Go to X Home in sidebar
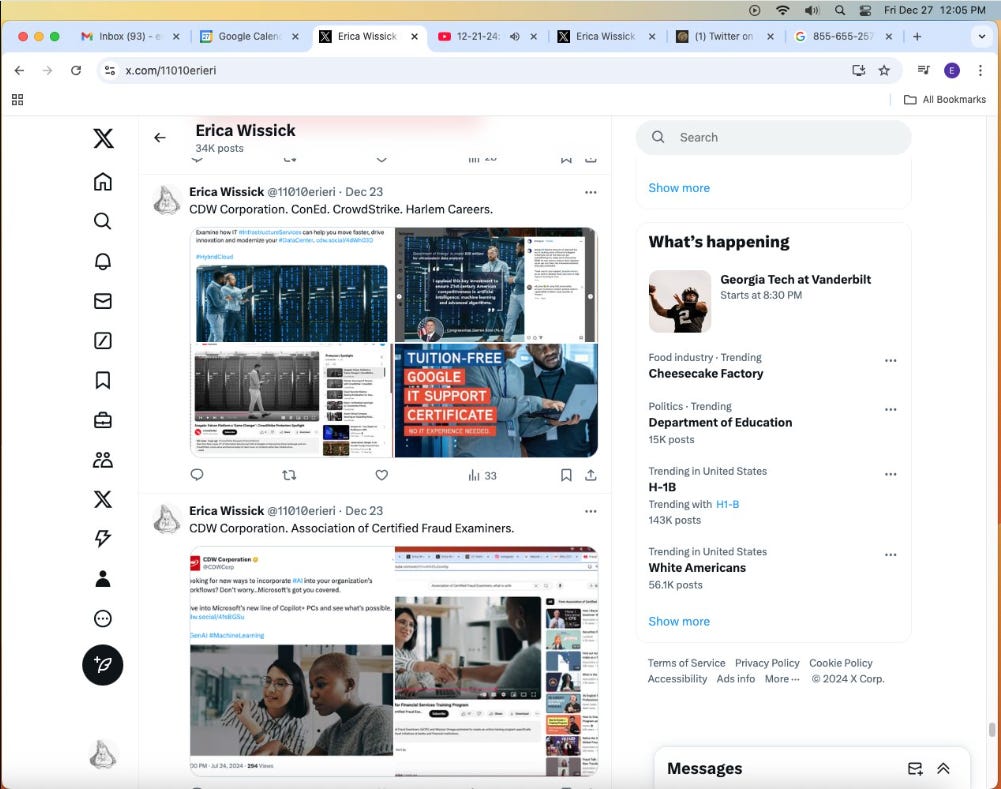 point(103,182)
